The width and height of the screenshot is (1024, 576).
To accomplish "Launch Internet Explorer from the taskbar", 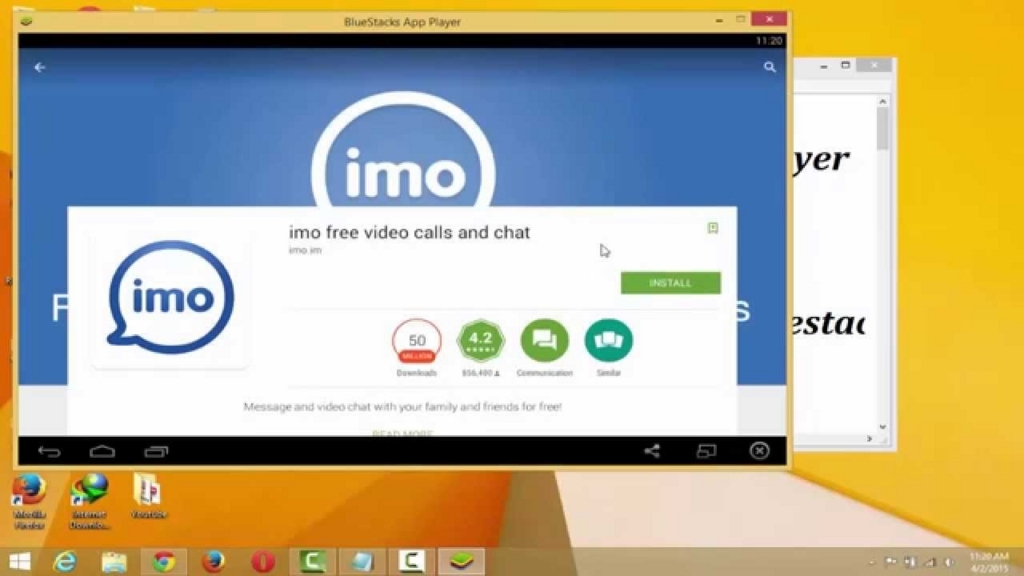I will 65,562.
